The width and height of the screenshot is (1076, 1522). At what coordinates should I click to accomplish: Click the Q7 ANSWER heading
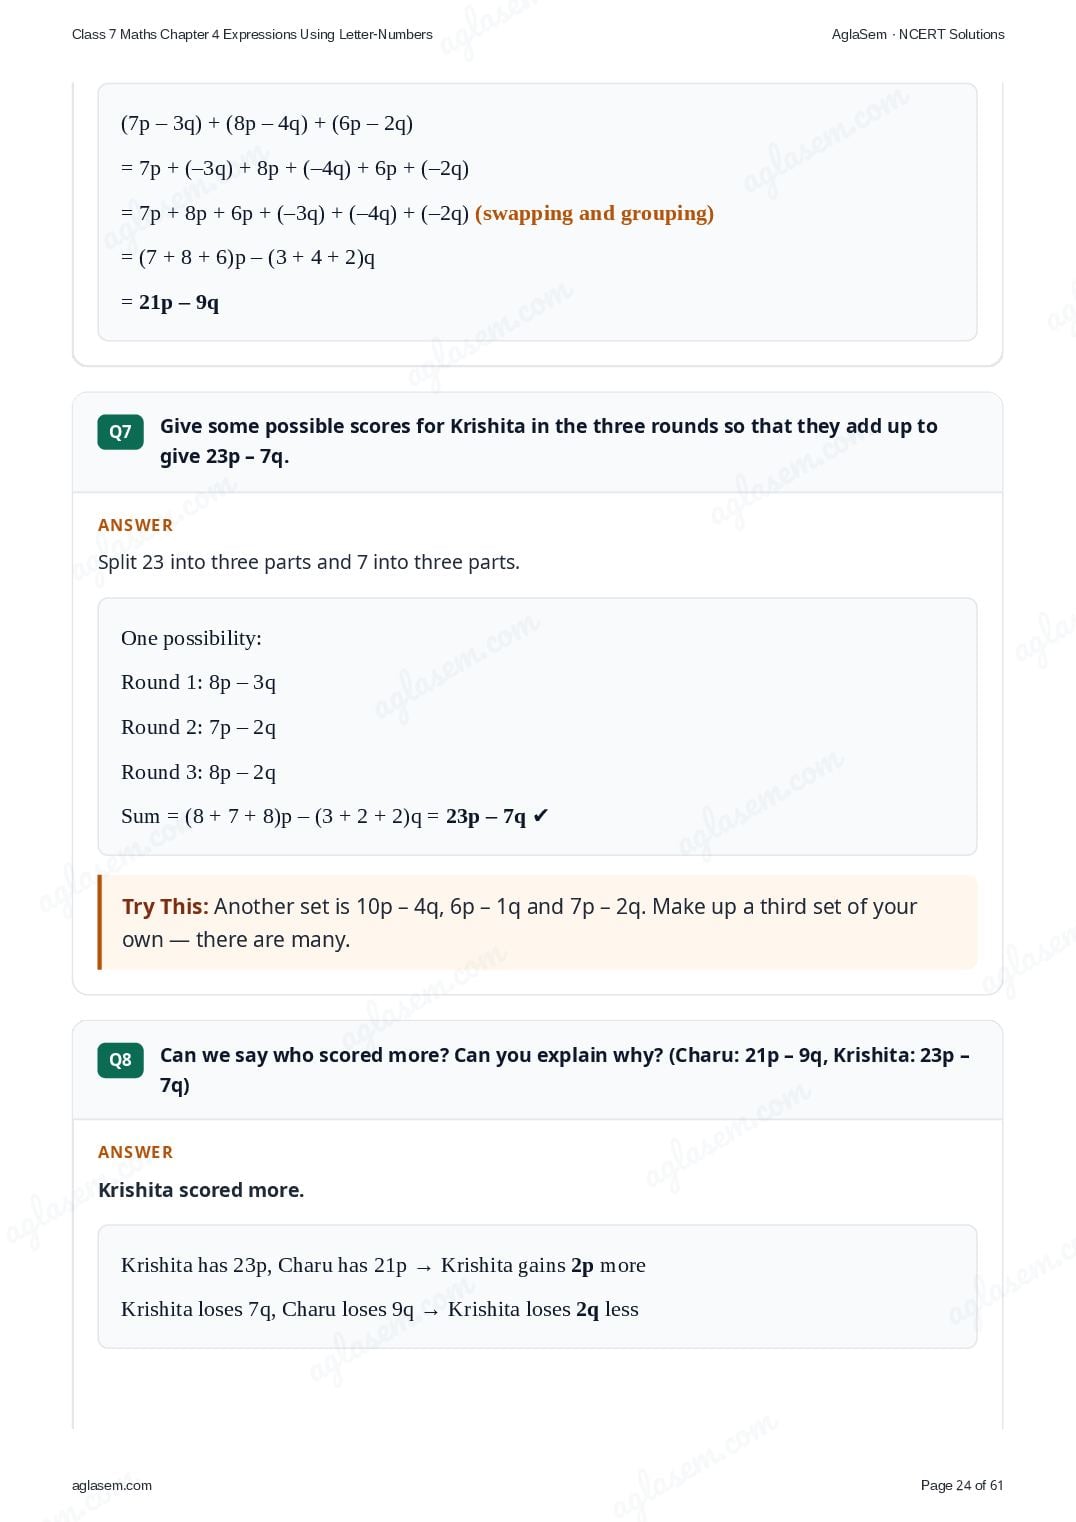pyautogui.click(x=135, y=525)
